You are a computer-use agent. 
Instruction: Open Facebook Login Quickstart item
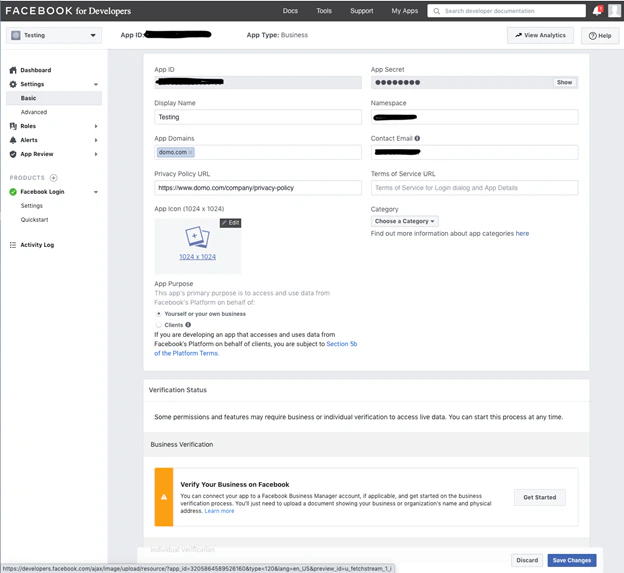(35, 220)
